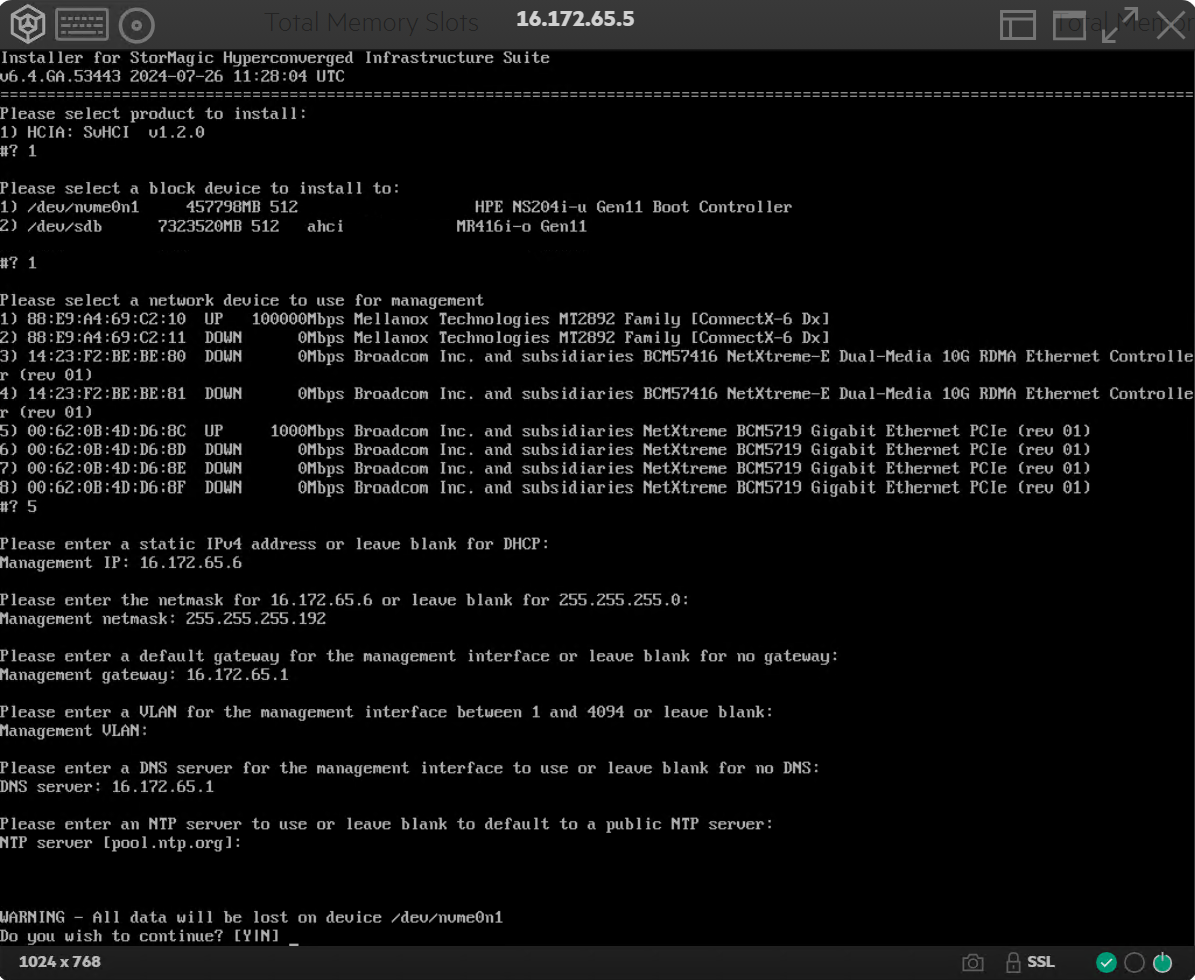Click DNS server 16.172.65.1 line
The image size is (1195, 980).
[x=107, y=787]
